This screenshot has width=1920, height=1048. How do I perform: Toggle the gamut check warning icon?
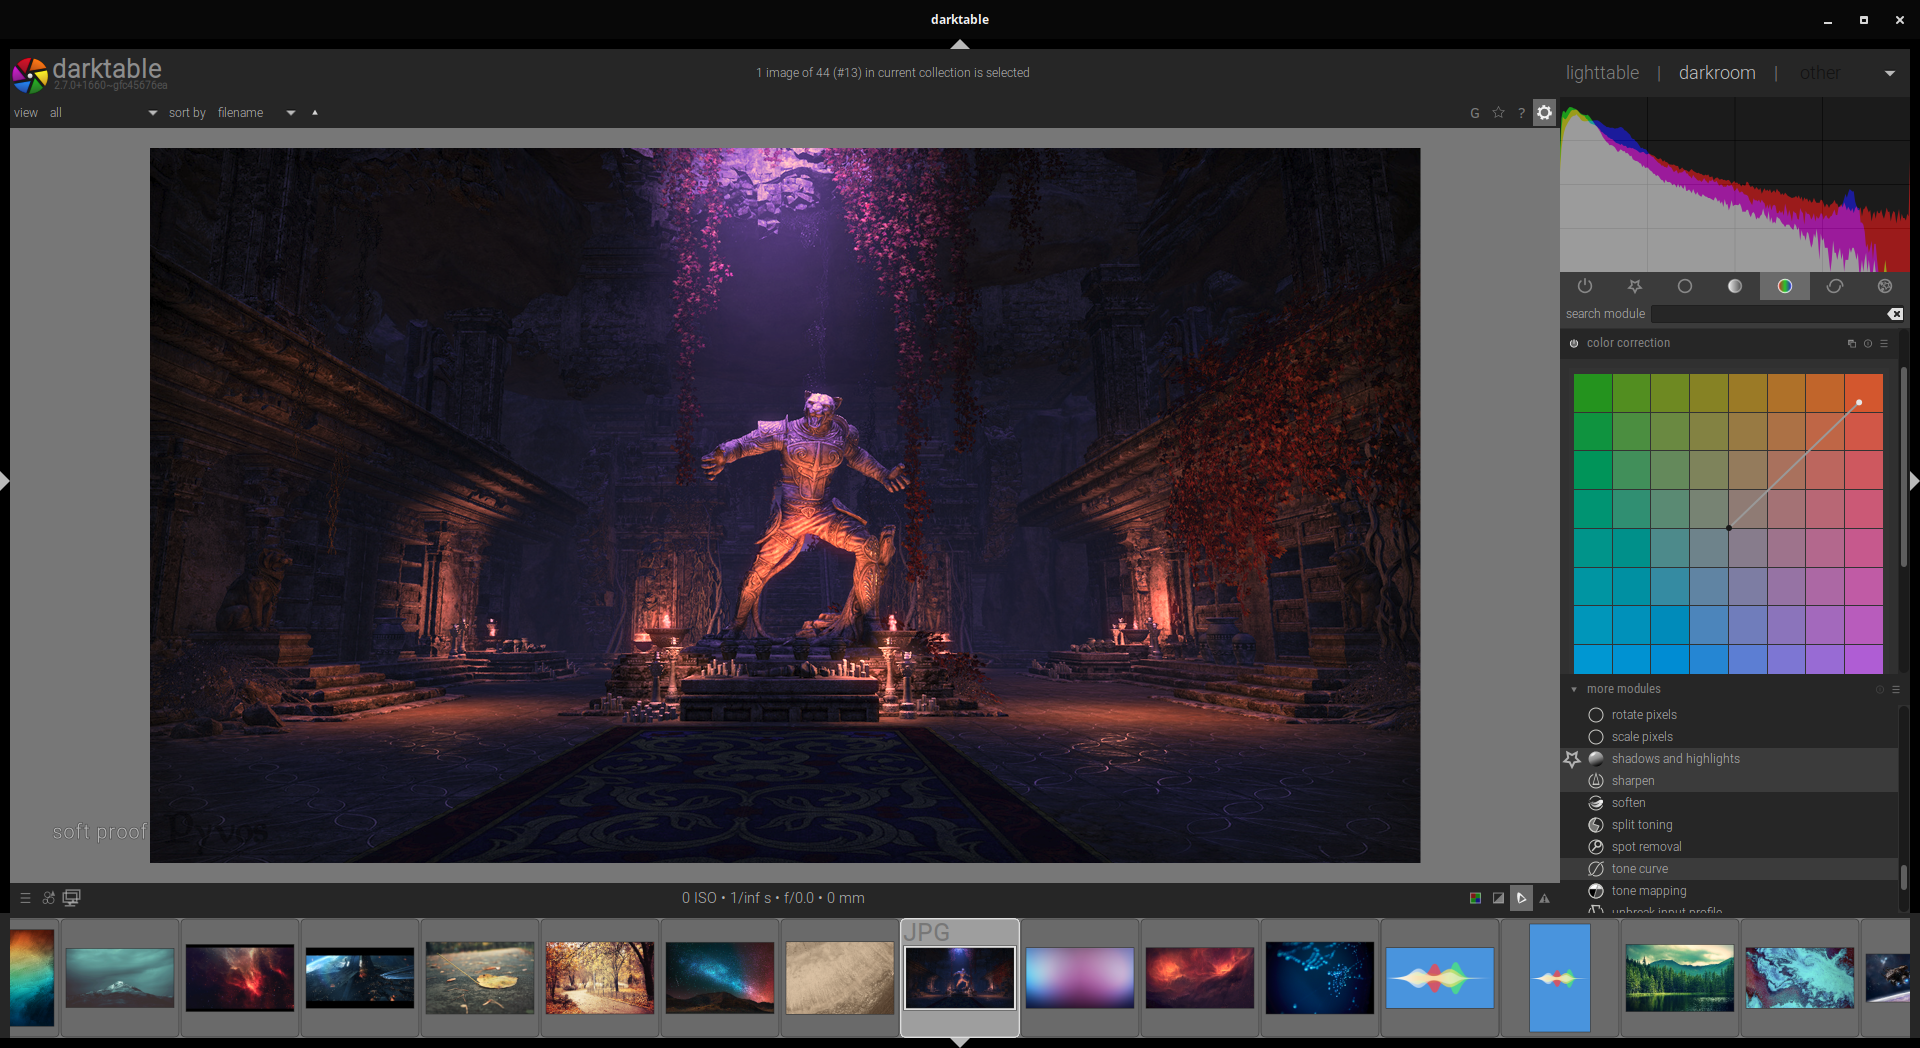coord(1544,898)
